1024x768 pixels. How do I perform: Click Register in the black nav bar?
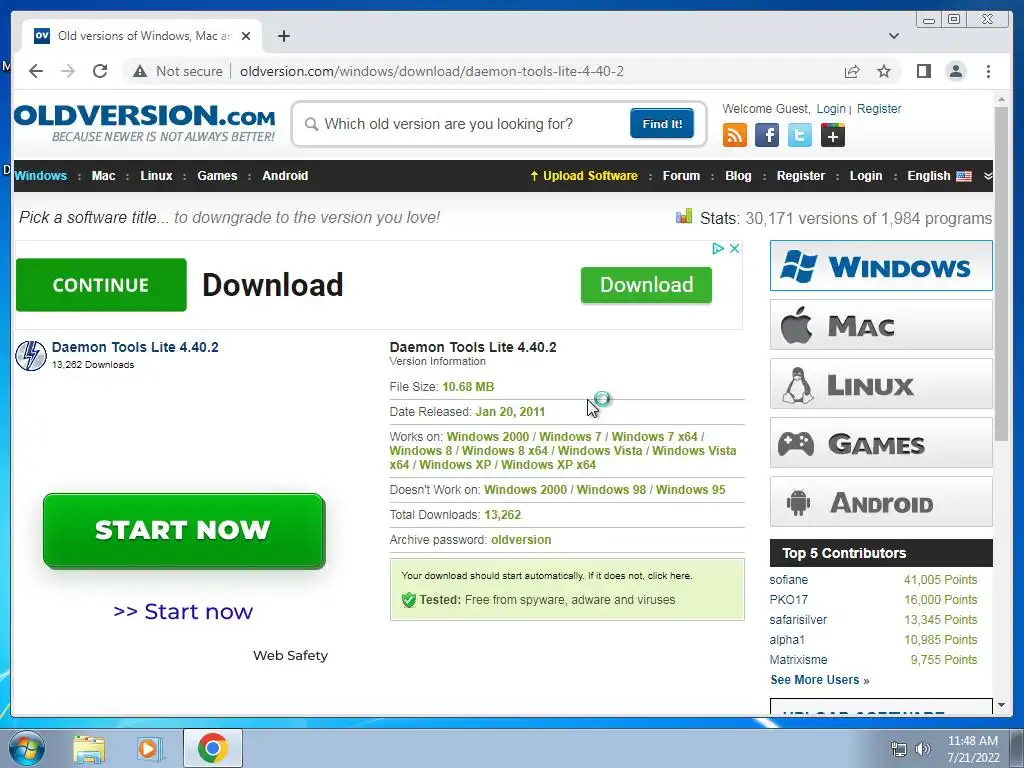(x=801, y=176)
